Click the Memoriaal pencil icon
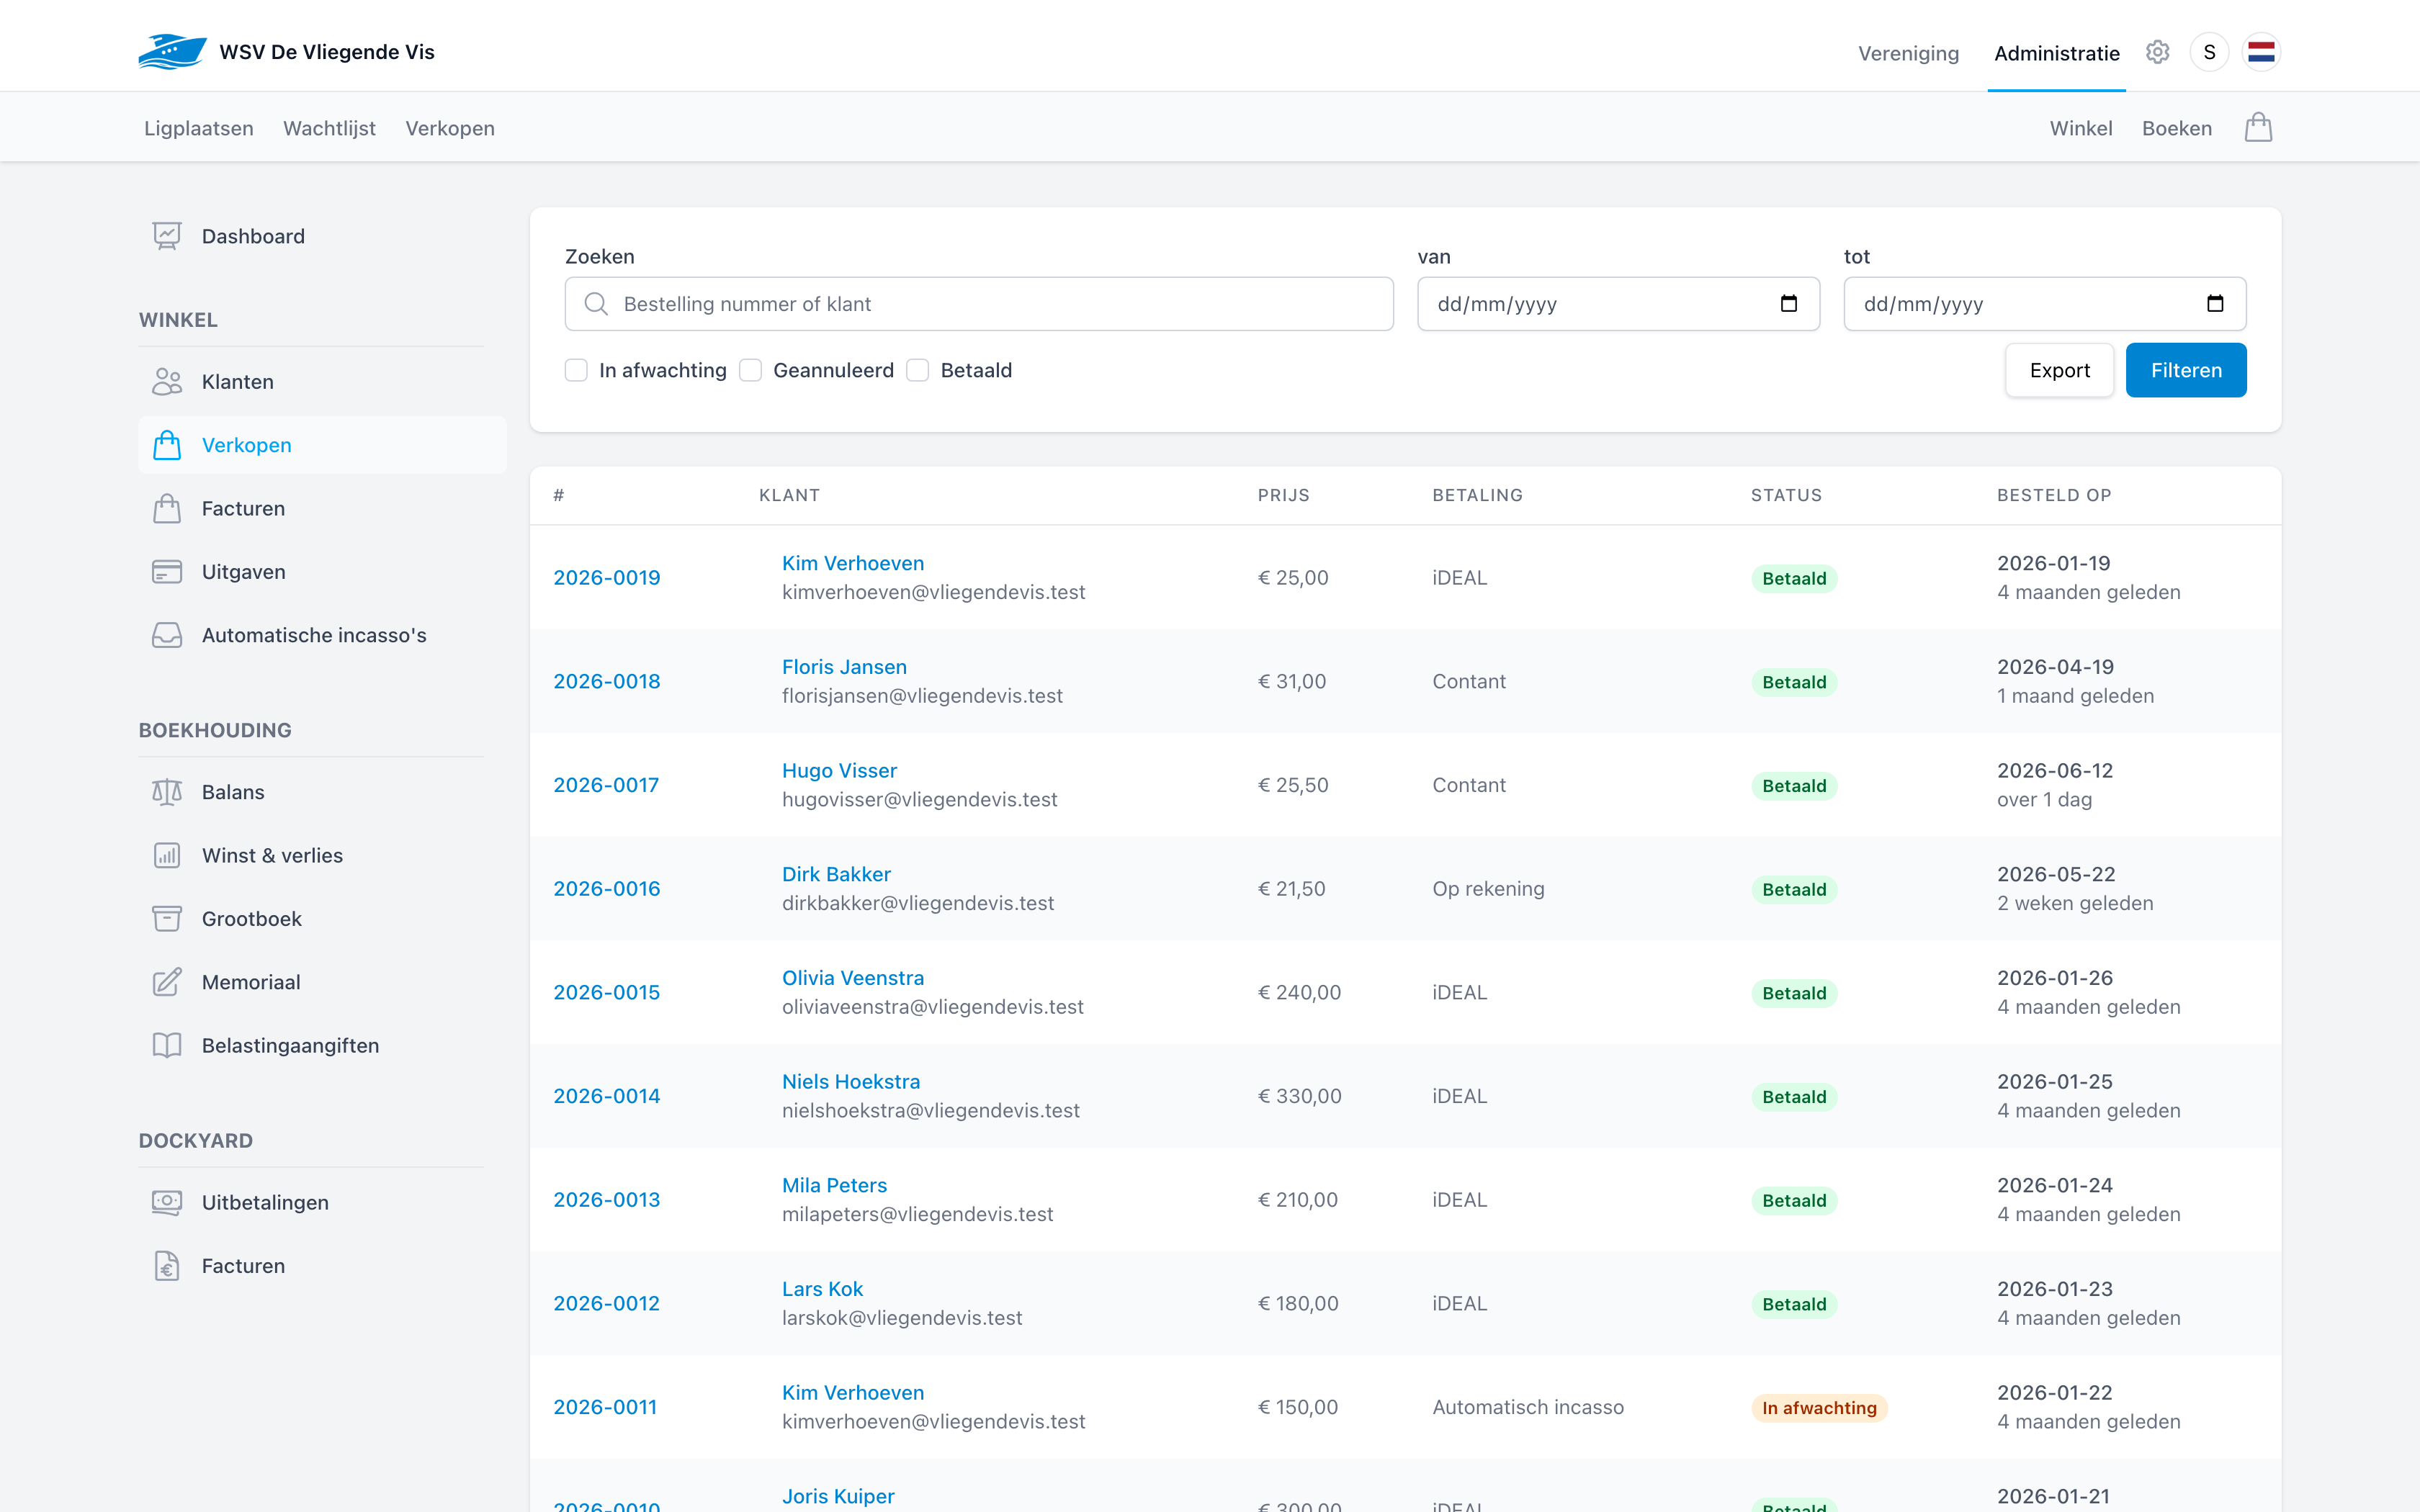 click(167, 982)
